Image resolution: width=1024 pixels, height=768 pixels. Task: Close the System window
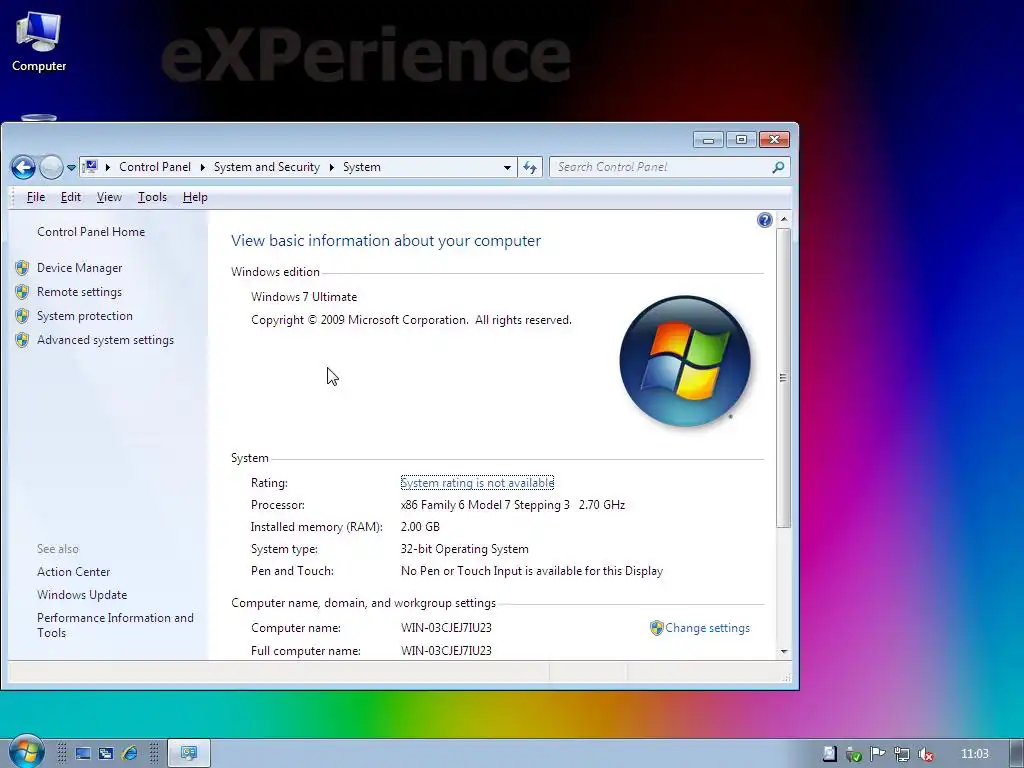click(x=775, y=140)
